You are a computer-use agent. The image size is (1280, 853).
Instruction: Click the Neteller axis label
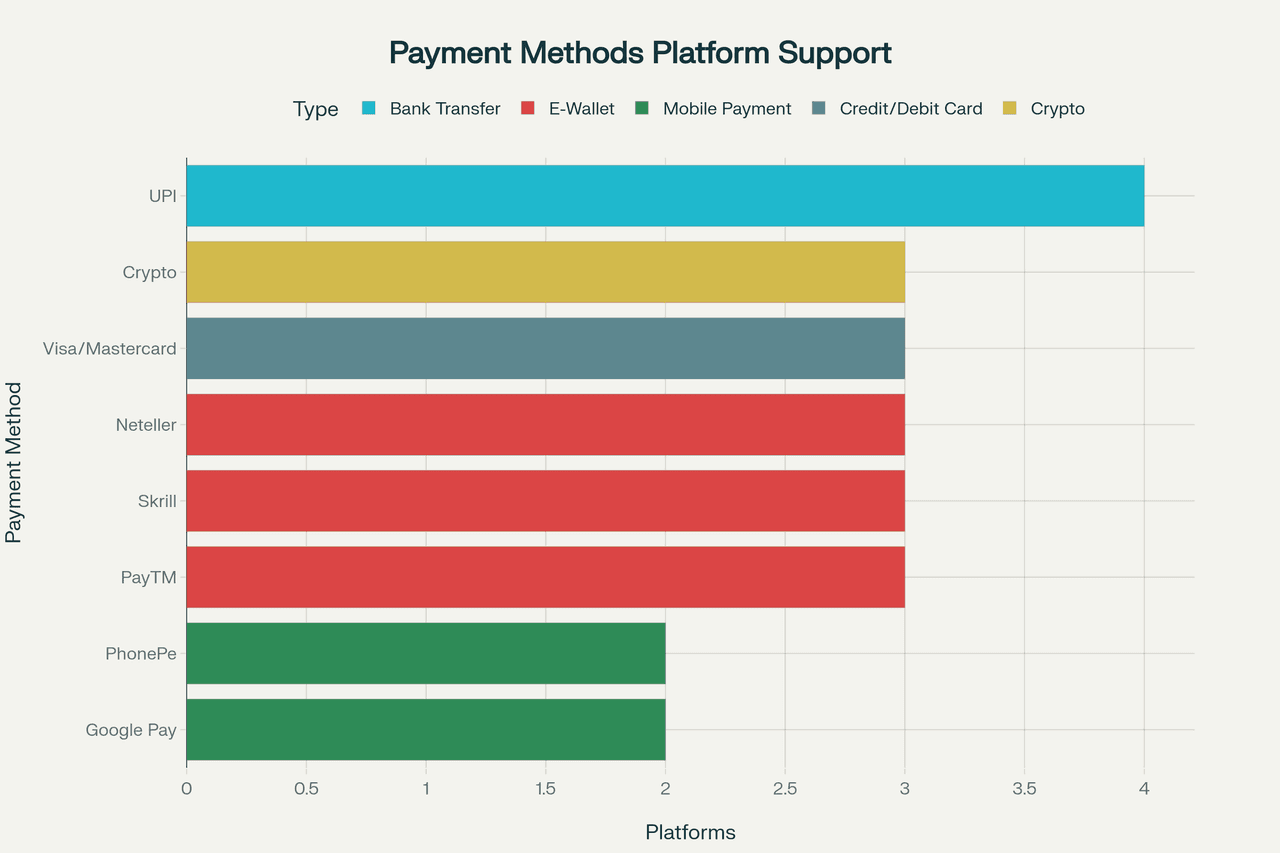pyautogui.click(x=146, y=425)
